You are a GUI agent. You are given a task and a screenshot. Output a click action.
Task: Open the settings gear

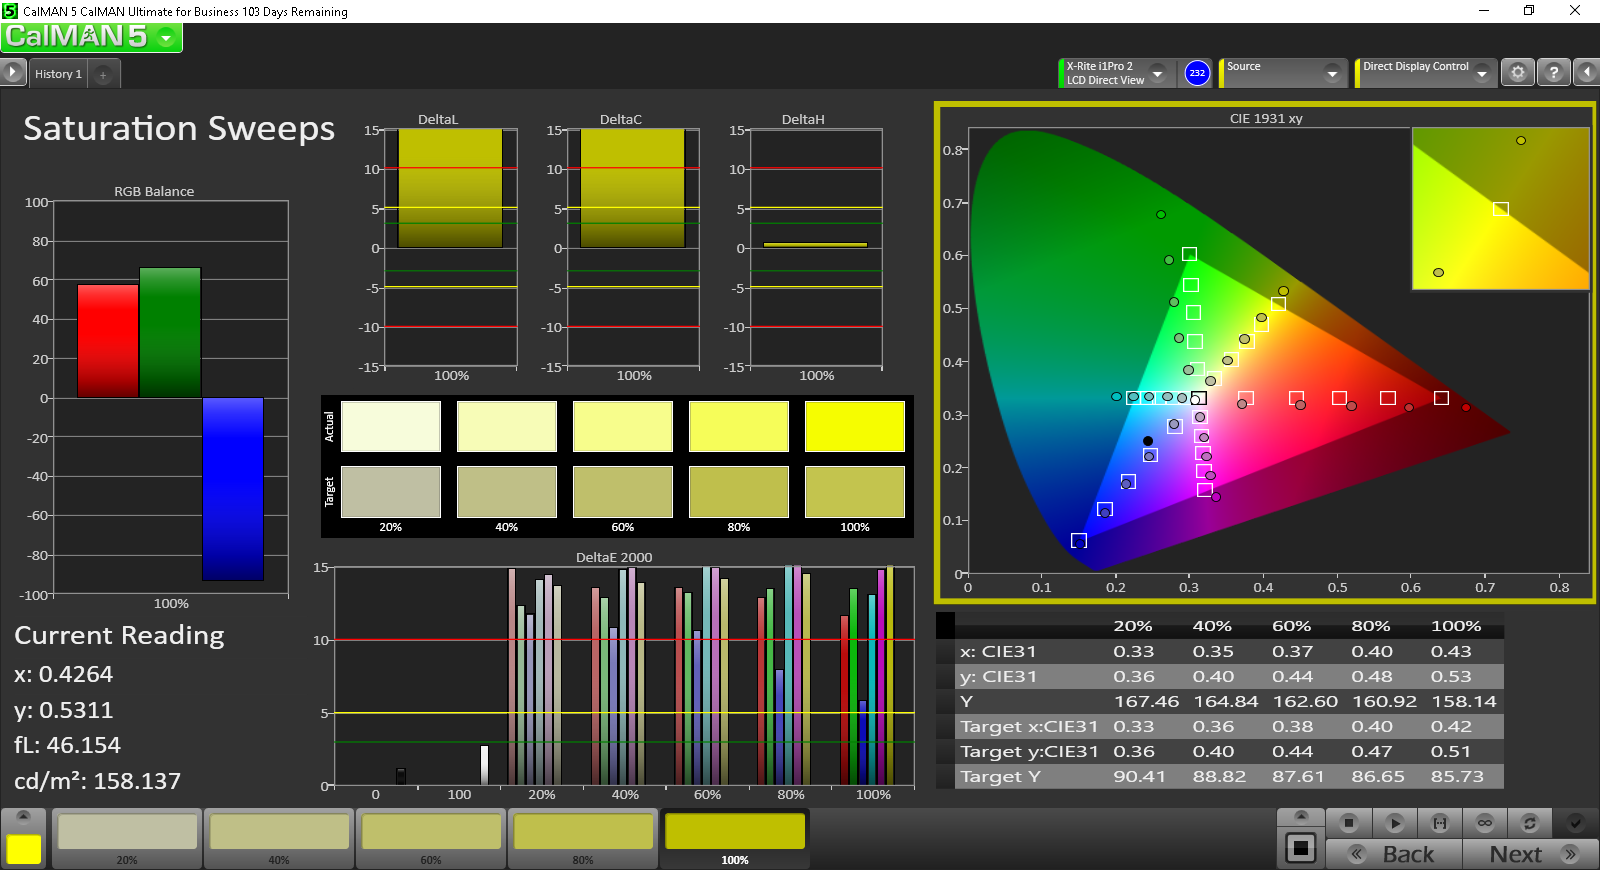pos(1518,72)
